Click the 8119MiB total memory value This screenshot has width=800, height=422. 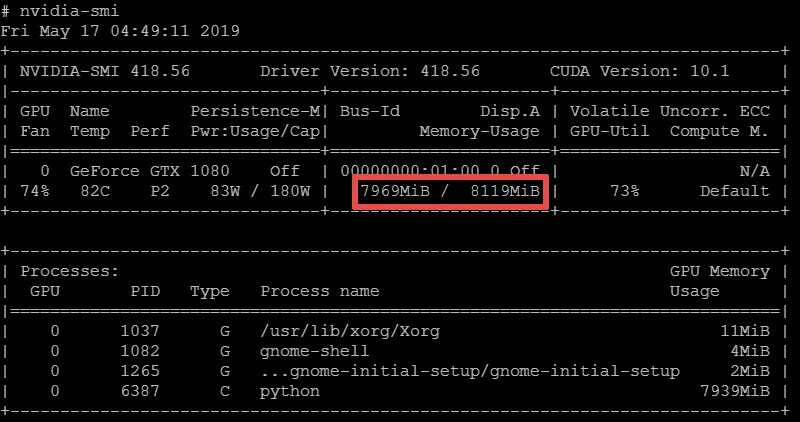505,191
